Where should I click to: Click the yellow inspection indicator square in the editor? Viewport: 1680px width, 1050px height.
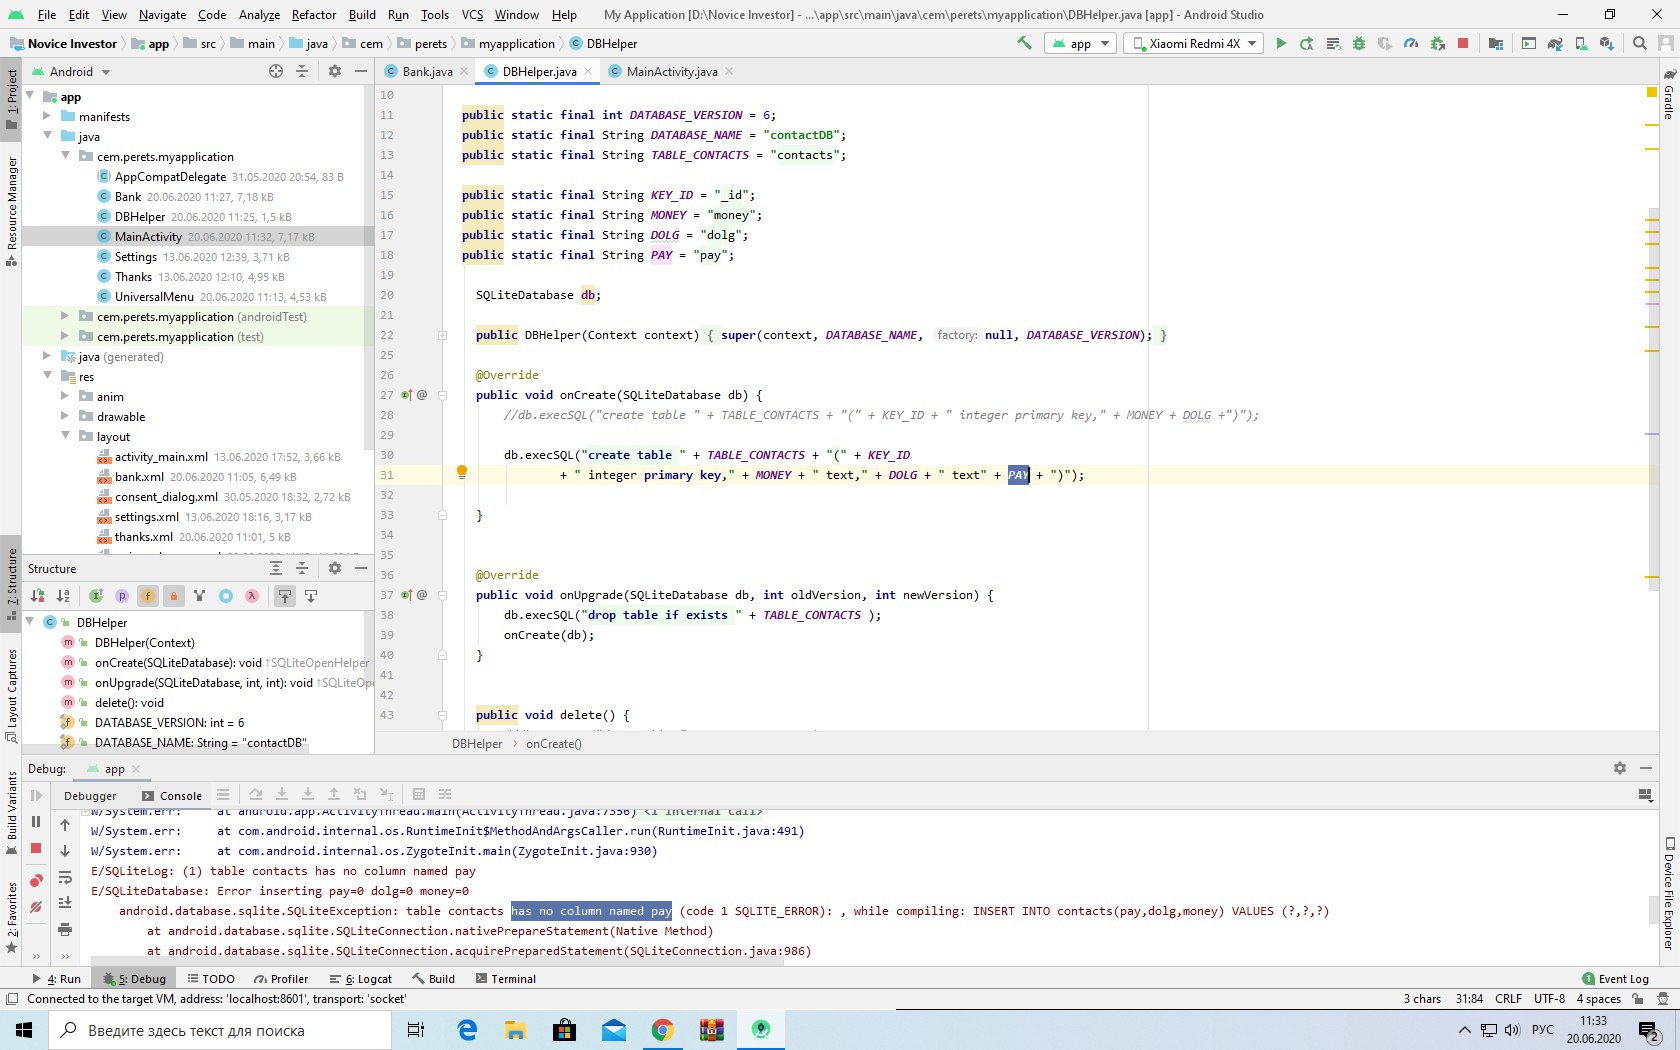click(1651, 93)
